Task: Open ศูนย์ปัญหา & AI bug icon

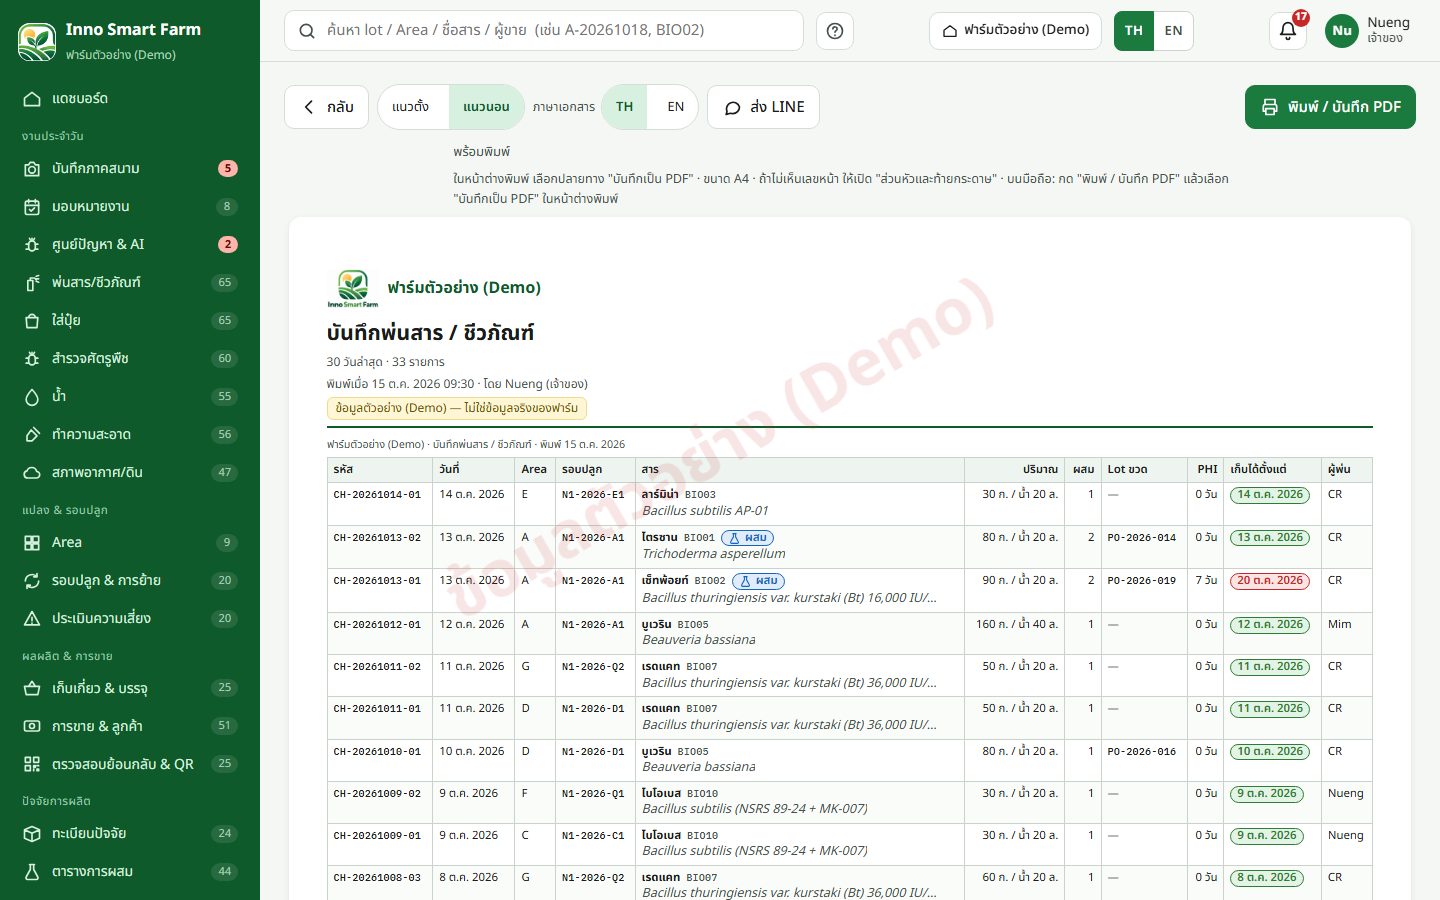Action: click(x=32, y=245)
